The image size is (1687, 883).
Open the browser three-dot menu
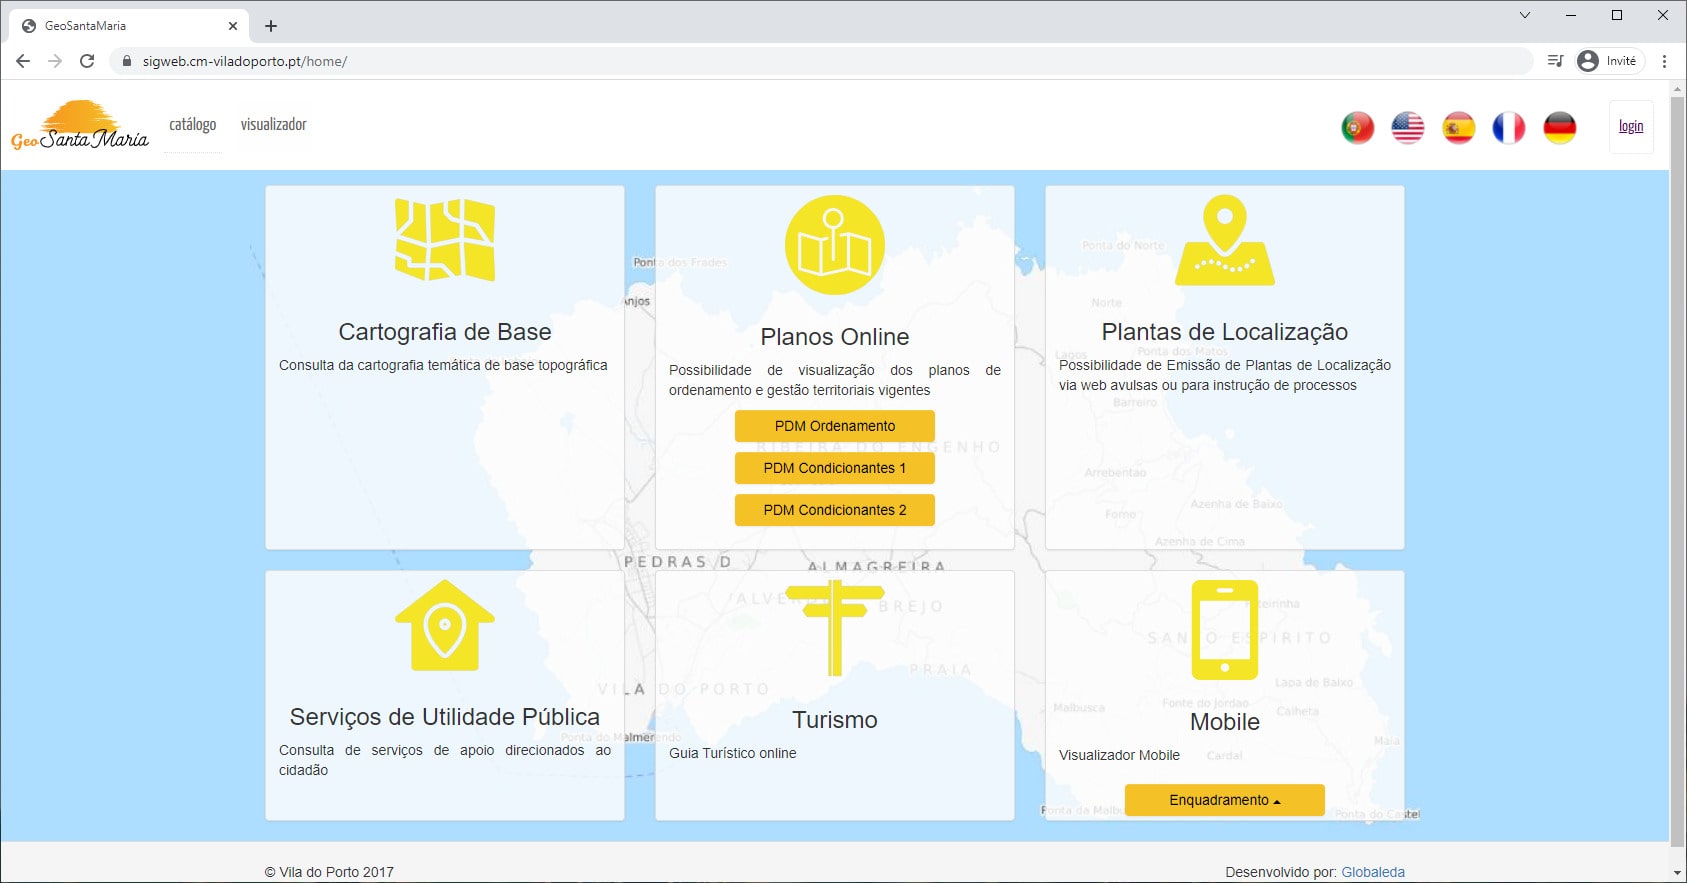[x=1664, y=61]
